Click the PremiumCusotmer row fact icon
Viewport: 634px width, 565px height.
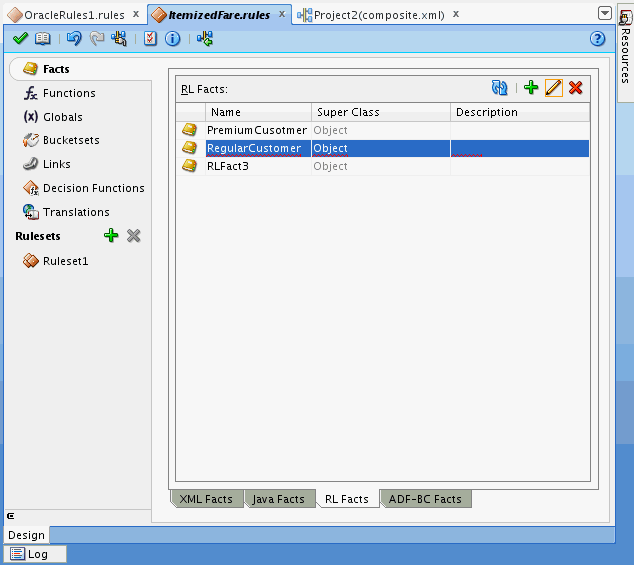(x=189, y=130)
